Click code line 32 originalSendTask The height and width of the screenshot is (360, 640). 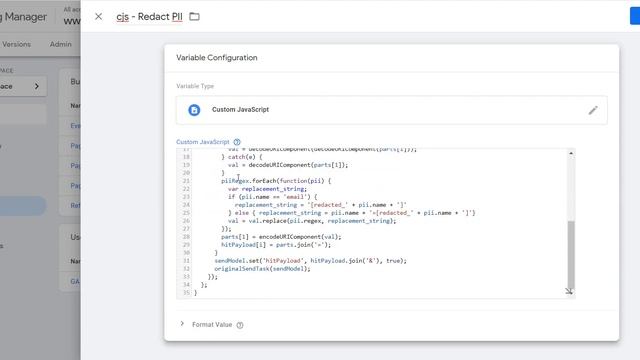(262, 269)
